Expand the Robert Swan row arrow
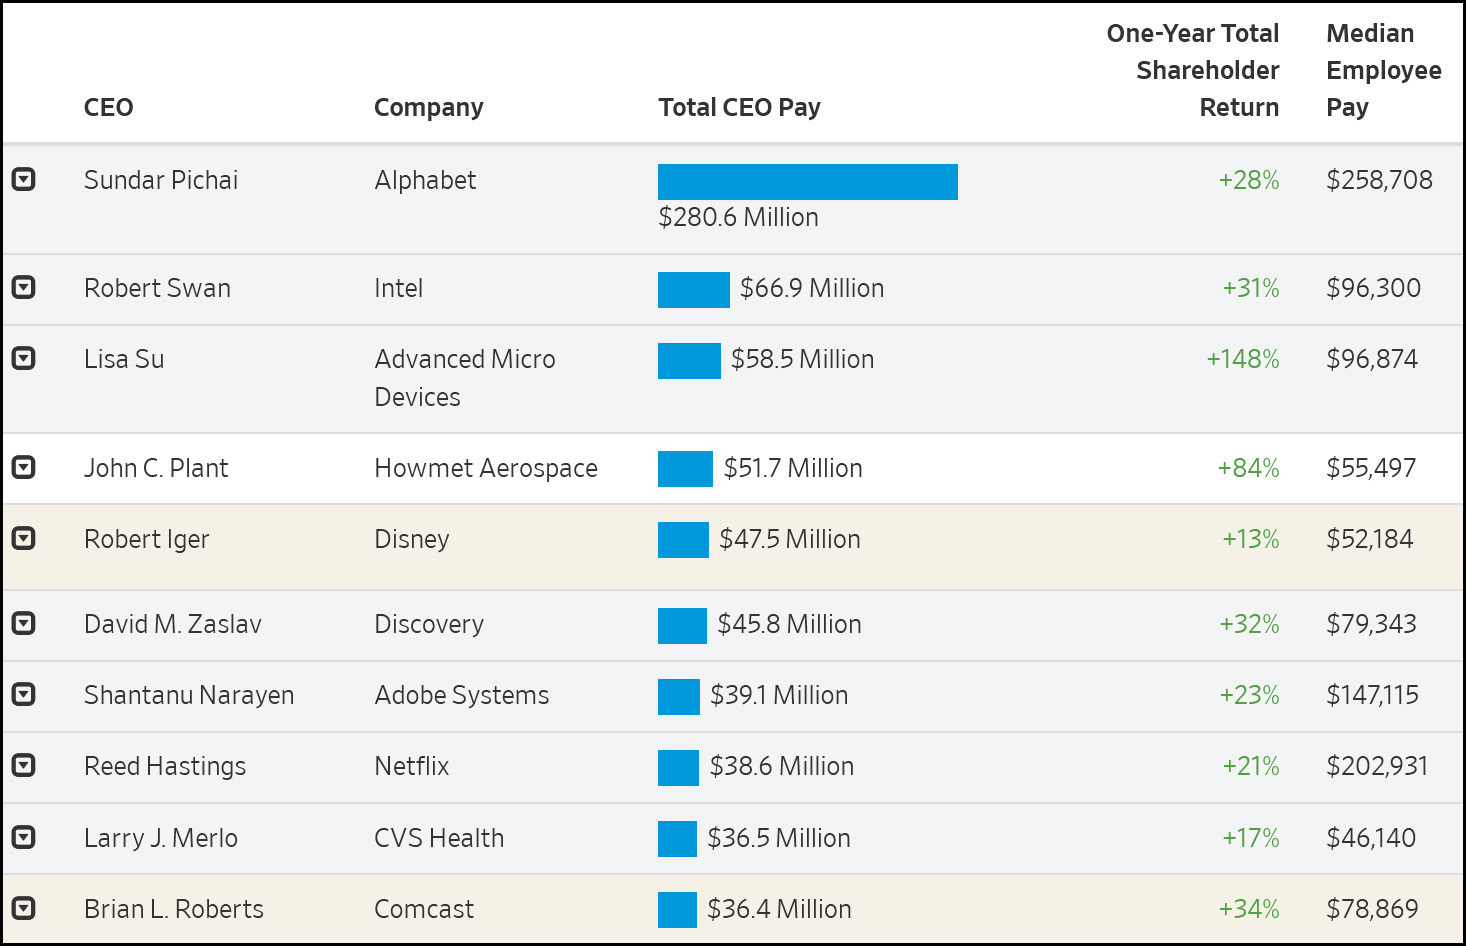This screenshot has height=946, width=1466. [23, 287]
